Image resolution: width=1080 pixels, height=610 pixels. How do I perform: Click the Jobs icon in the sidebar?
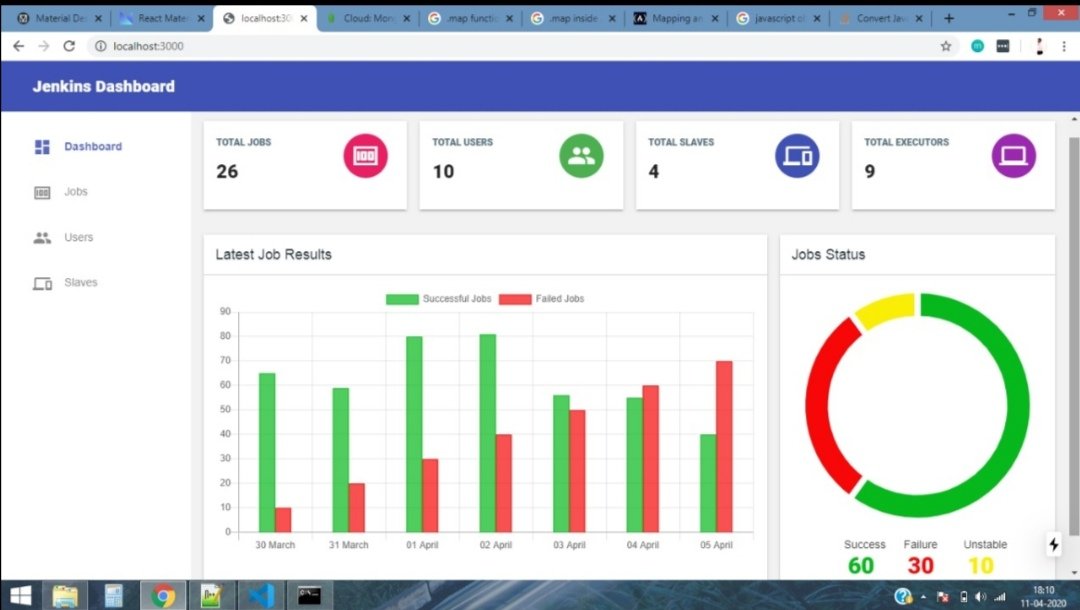tap(42, 192)
